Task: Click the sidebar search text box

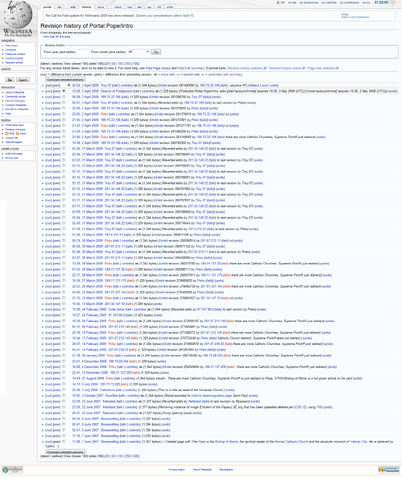Action: 17,74
